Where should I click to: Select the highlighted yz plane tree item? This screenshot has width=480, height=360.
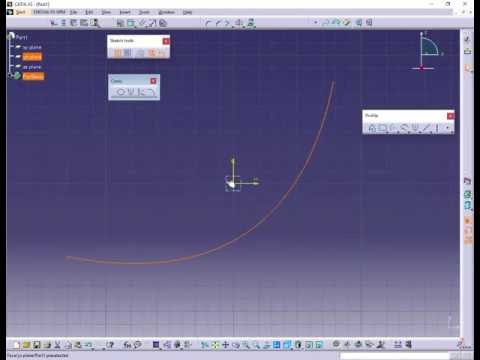pyautogui.click(x=32, y=57)
